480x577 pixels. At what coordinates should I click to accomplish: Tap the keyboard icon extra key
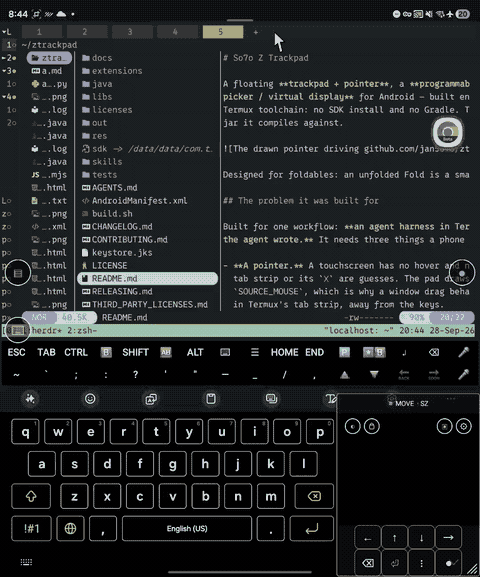[x=225, y=353]
